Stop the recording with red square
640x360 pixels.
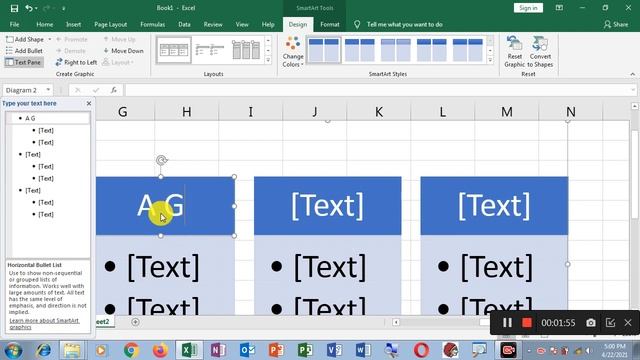coord(527,323)
